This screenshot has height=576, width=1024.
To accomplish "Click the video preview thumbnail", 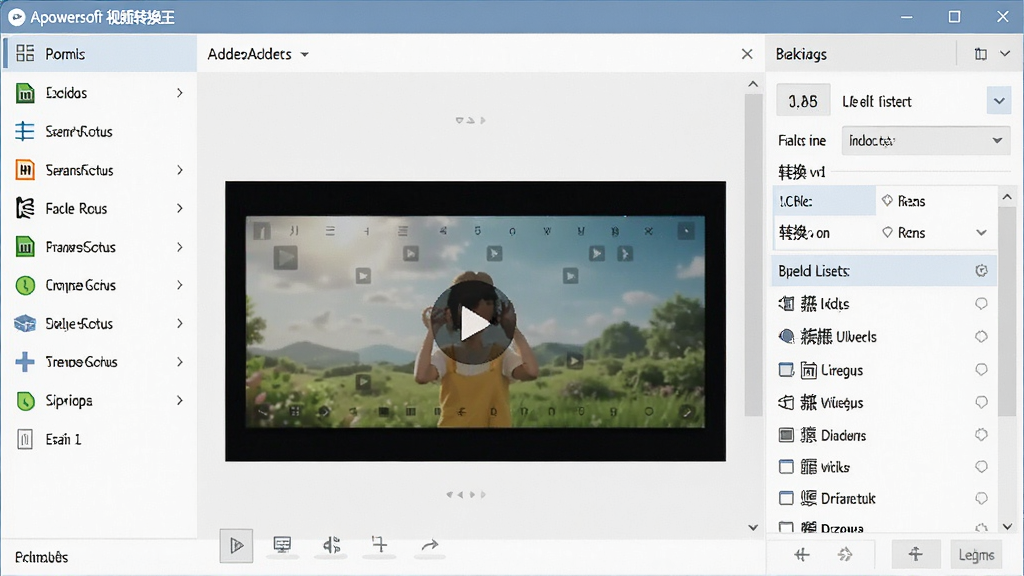I will click(x=475, y=321).
